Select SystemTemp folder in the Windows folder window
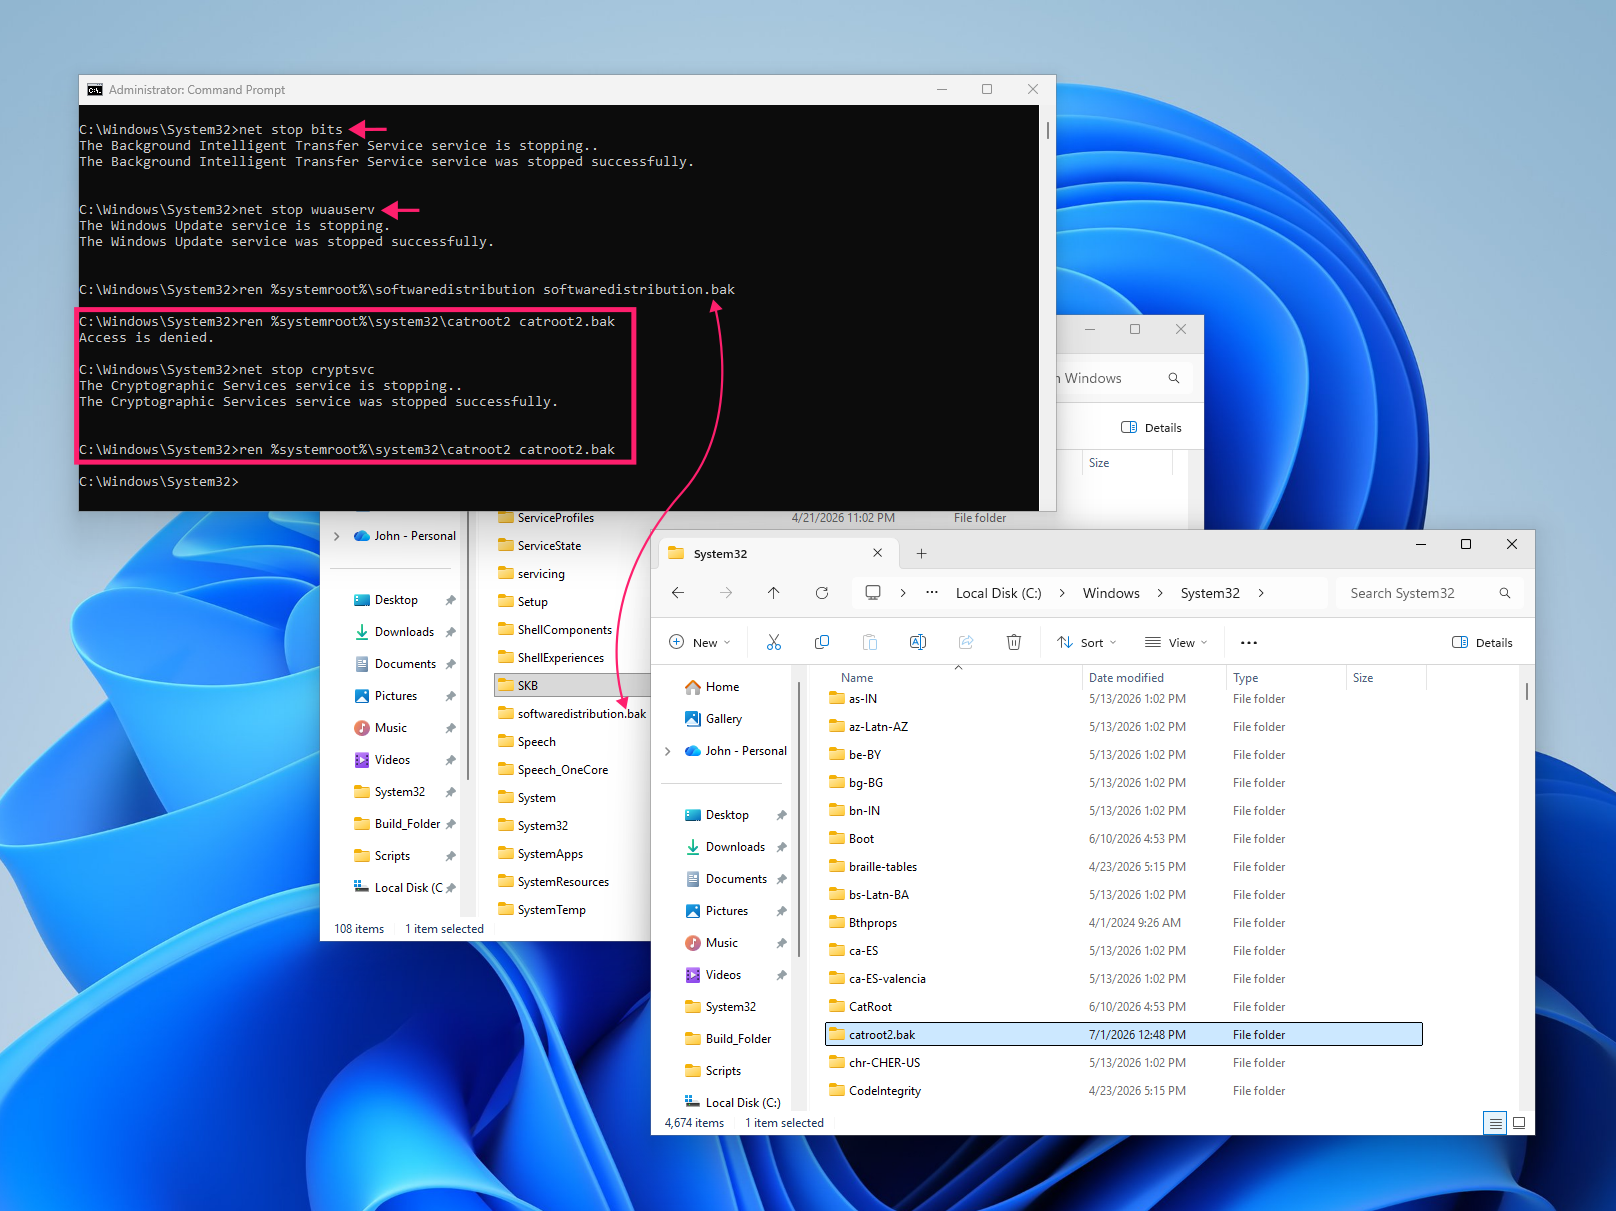Image resolution: width=1616 pixels, height=1211 pixels. click(543, 910)
